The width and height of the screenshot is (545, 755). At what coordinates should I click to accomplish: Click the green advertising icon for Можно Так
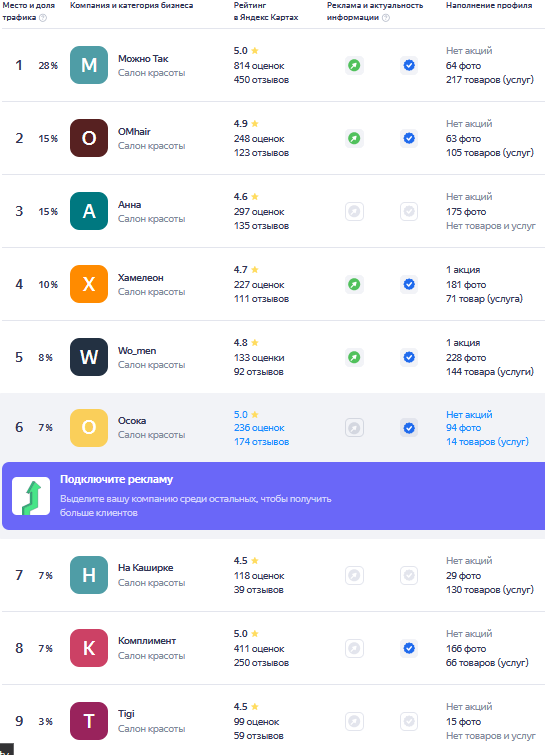click(x=354, y=65)
